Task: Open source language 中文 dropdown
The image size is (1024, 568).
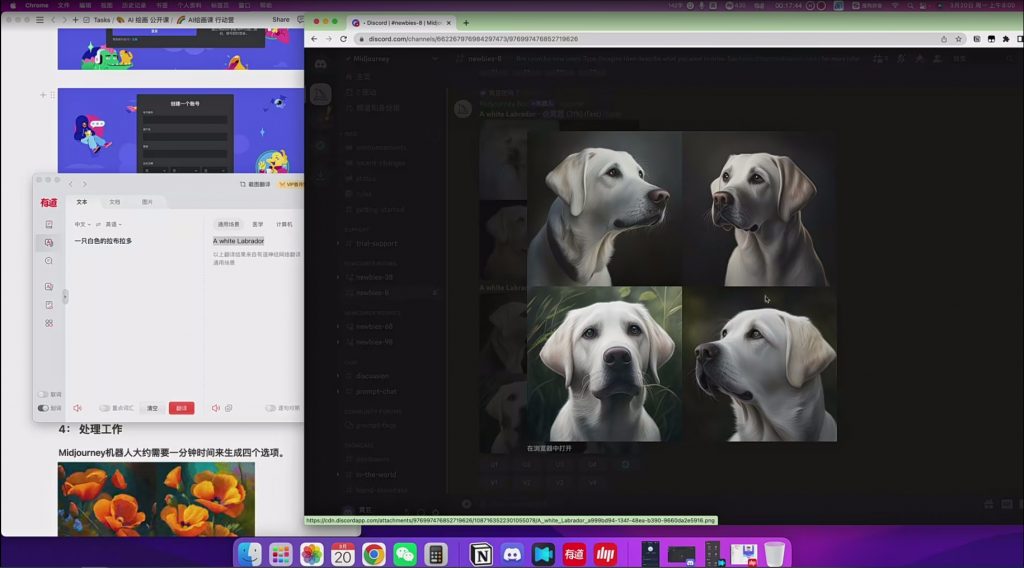Action: [x=82, y=225]
